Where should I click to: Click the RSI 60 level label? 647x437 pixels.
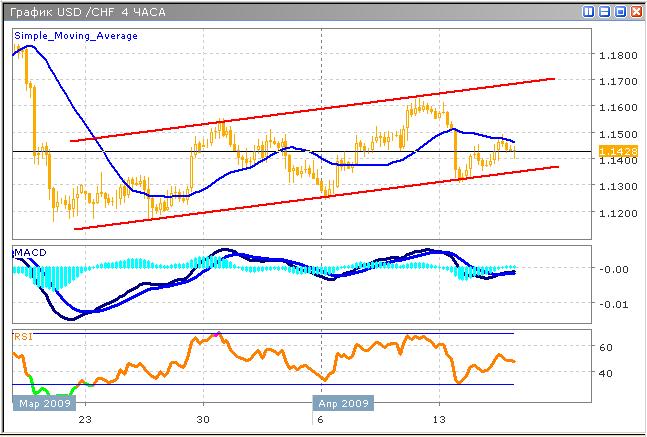point(605,347)
